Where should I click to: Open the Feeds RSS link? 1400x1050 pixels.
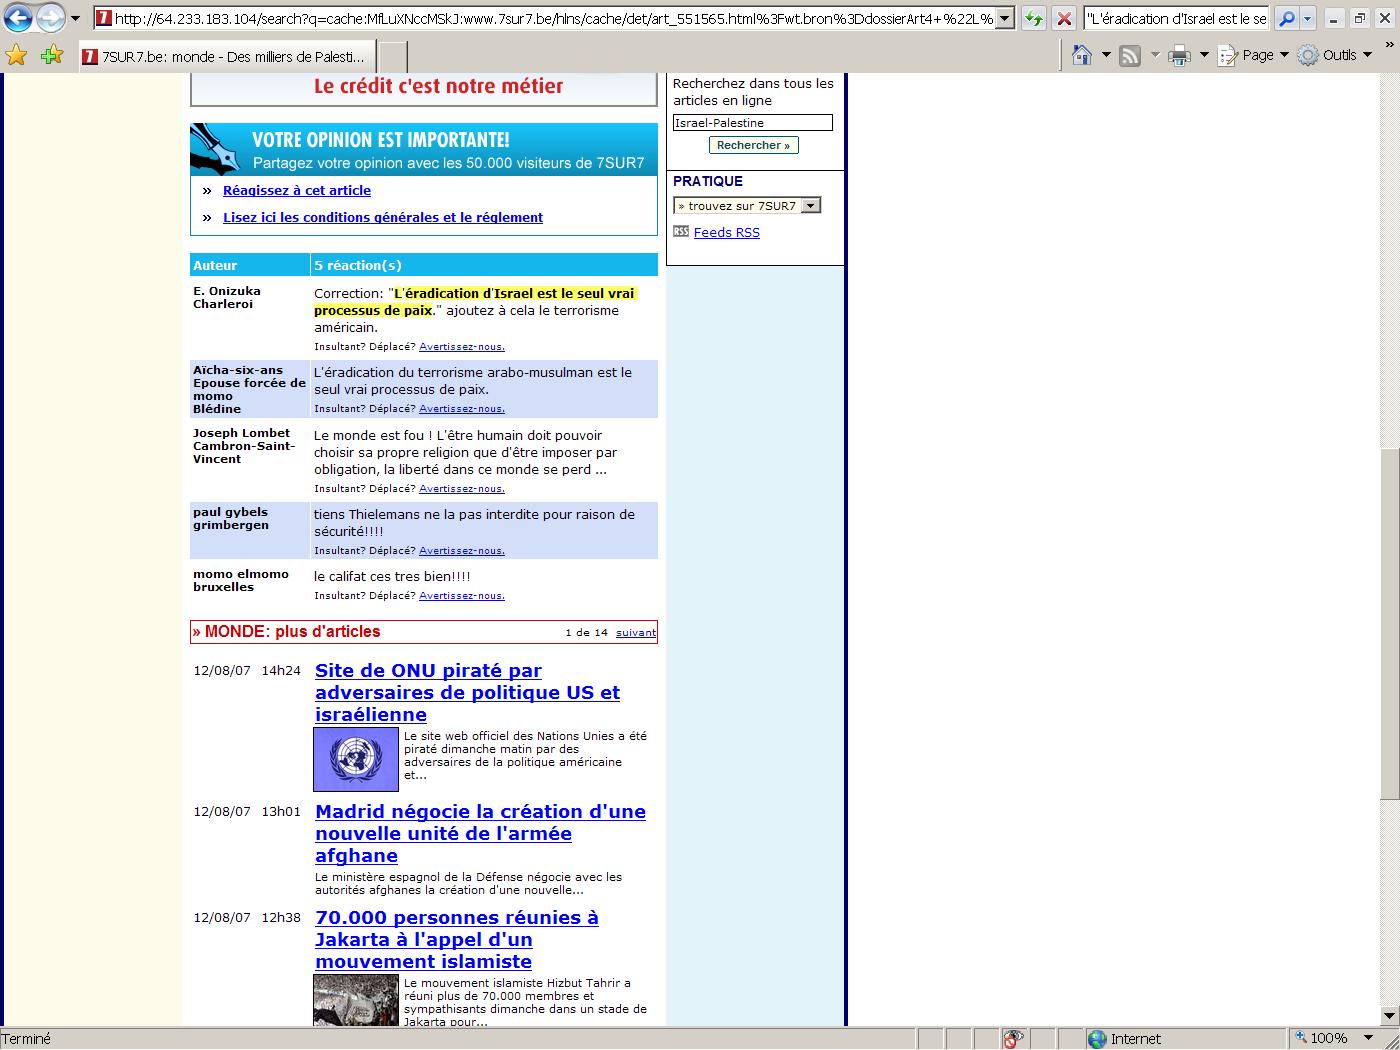726,232
